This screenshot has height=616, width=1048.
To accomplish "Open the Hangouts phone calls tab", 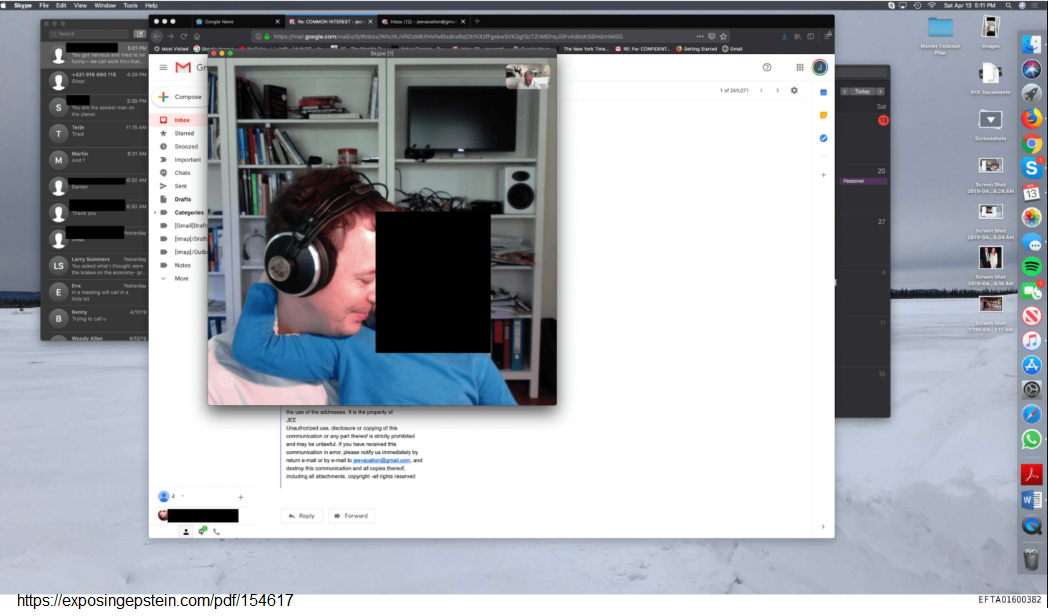I will click(x=217, y=532).
